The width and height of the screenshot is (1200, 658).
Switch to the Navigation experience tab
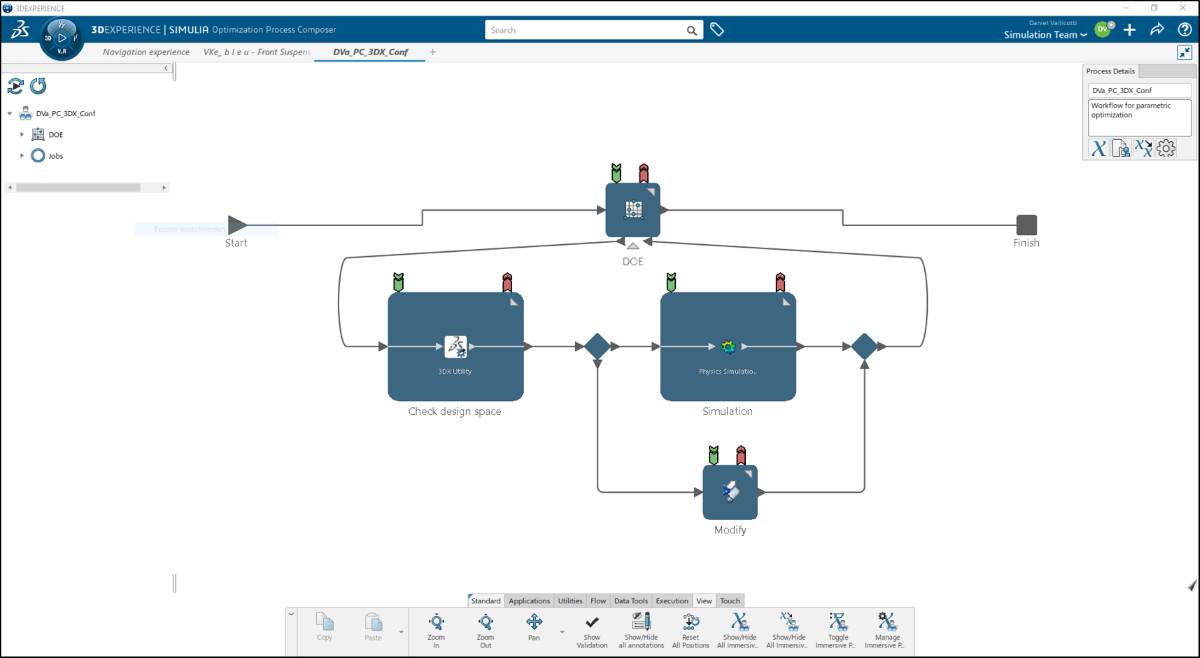tap(146, 52)
